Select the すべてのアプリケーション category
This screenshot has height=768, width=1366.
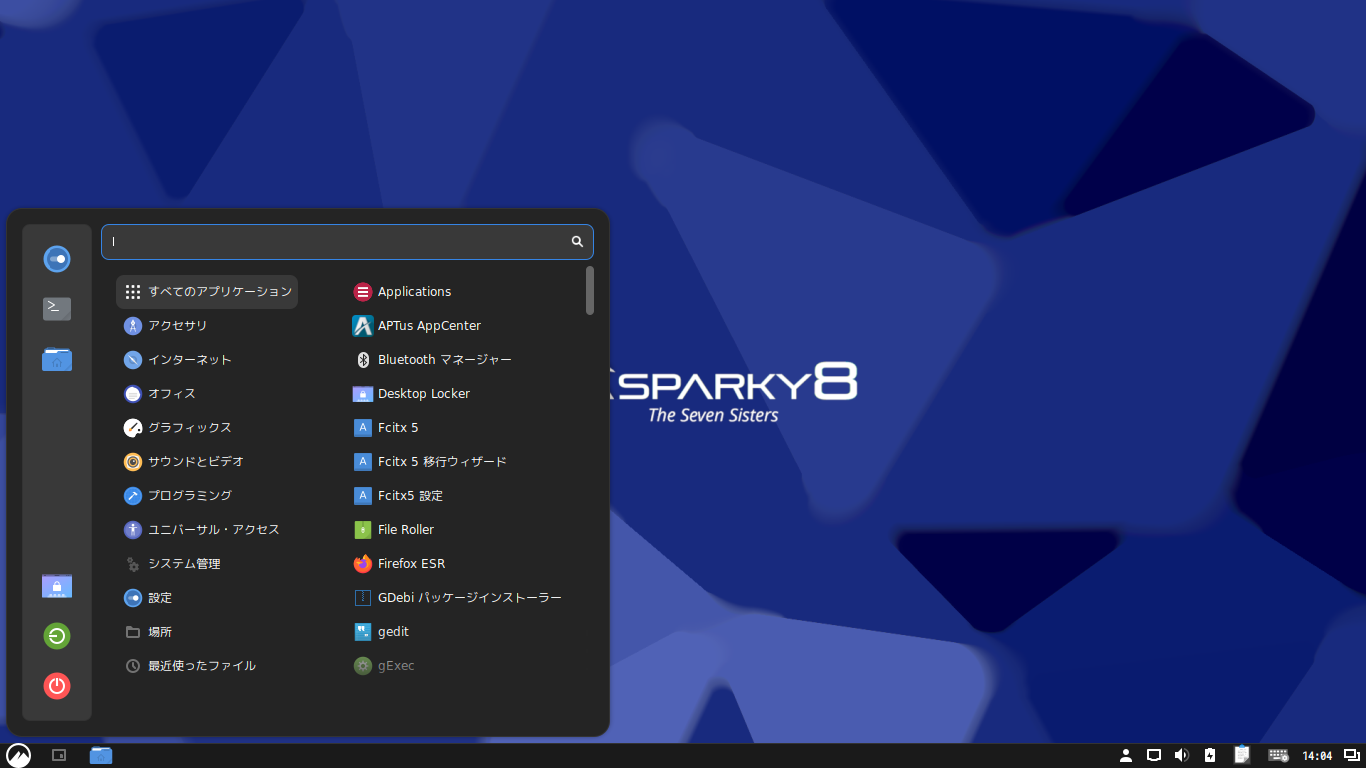coord(207,292)
